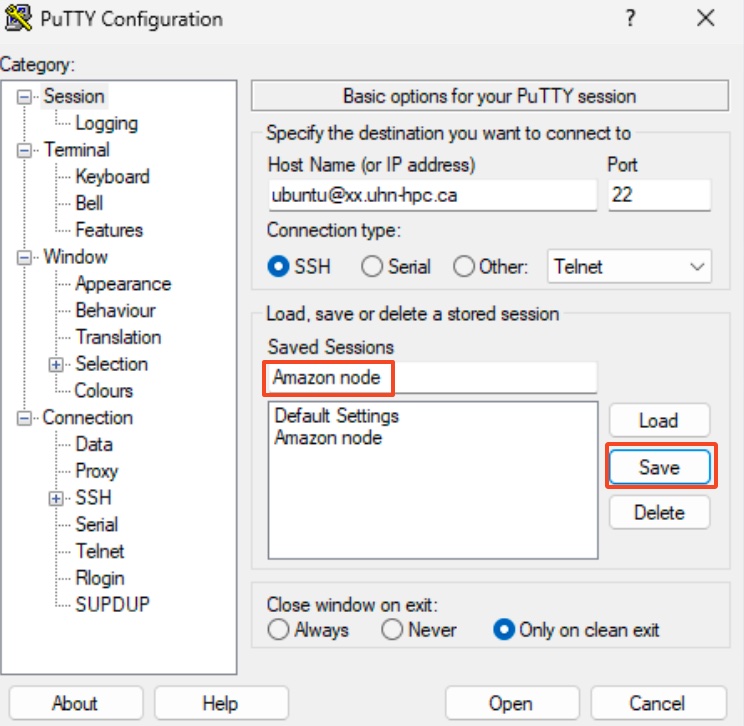Open the Proxy category
This screenshot has height=726, width=744.
point(97,471)
